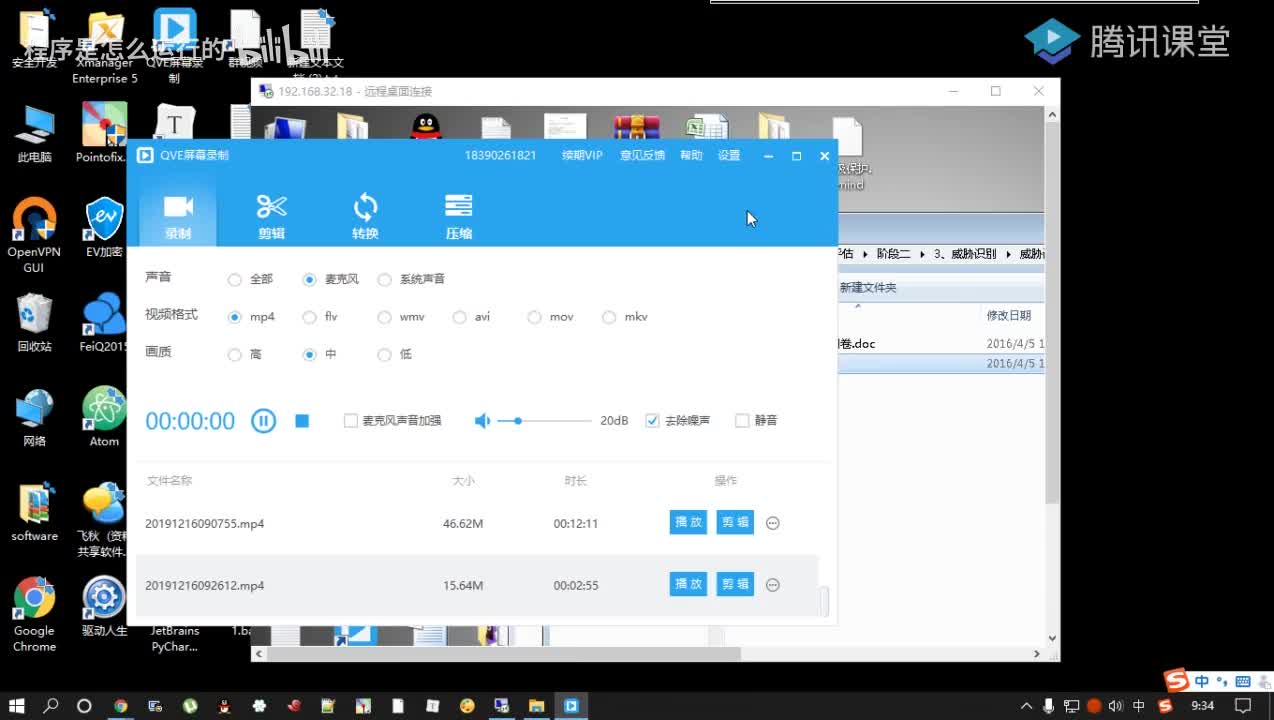Open the 转换 (convert) tab
This screenshot has height=720, width=1274.
click(x=365, y=215)
